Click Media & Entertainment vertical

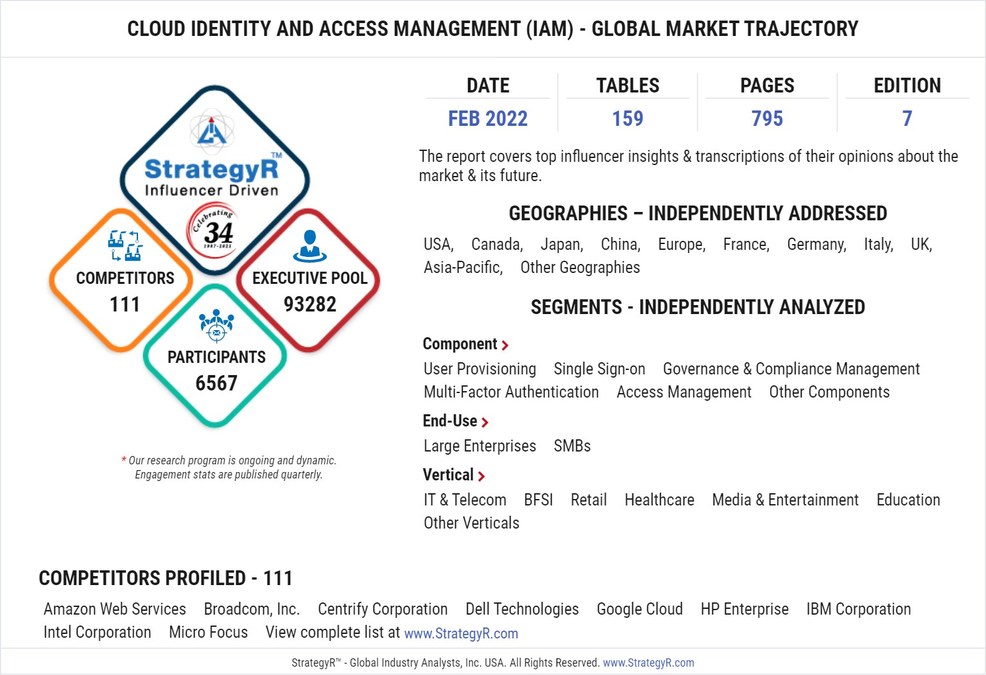point(785,500)
